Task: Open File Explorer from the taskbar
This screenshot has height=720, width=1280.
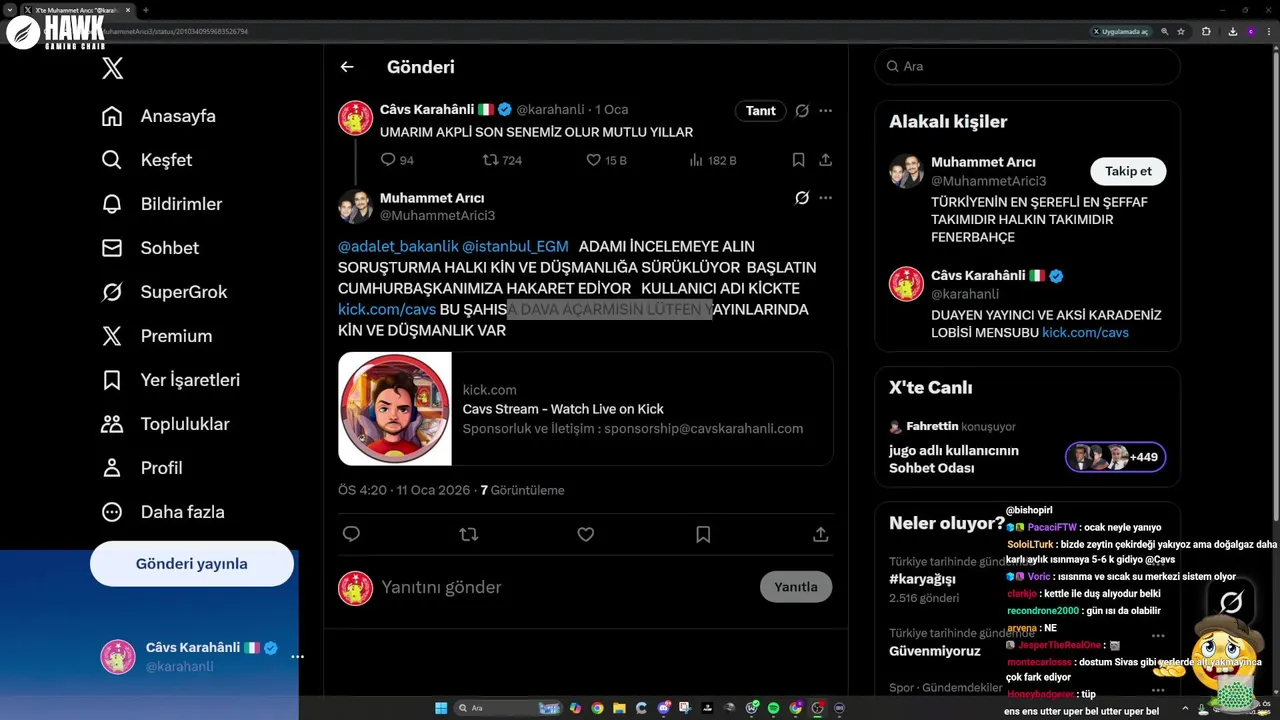Action: pos(619,708)
